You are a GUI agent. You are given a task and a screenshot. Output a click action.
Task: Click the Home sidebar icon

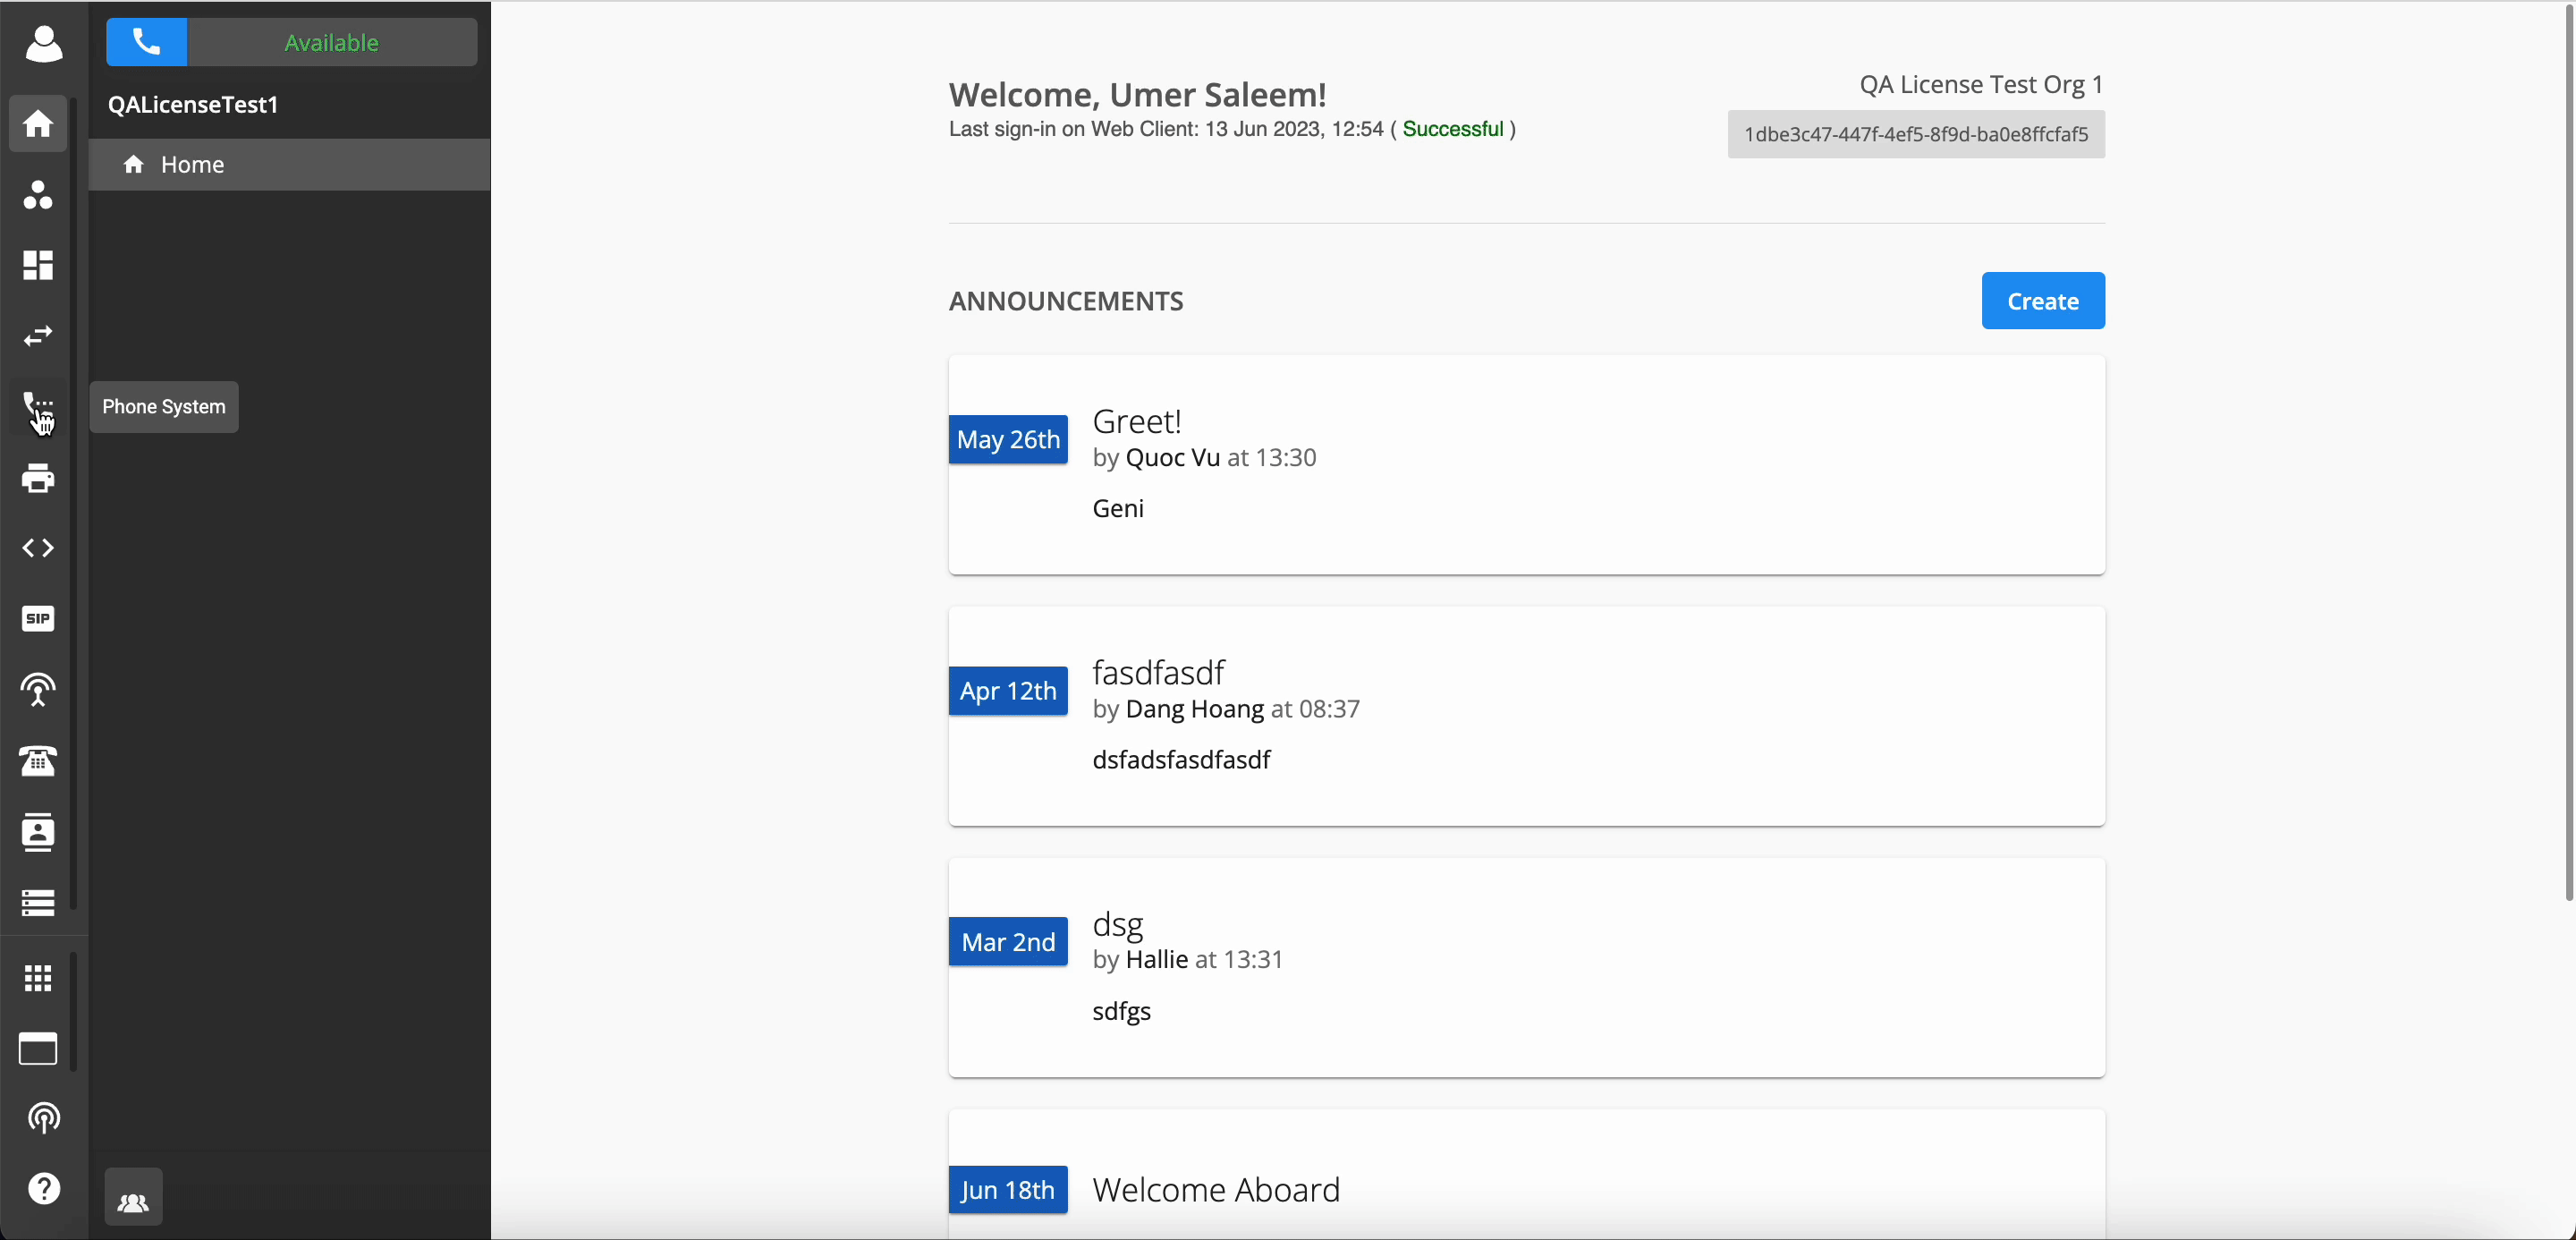[x=38, y=124]
